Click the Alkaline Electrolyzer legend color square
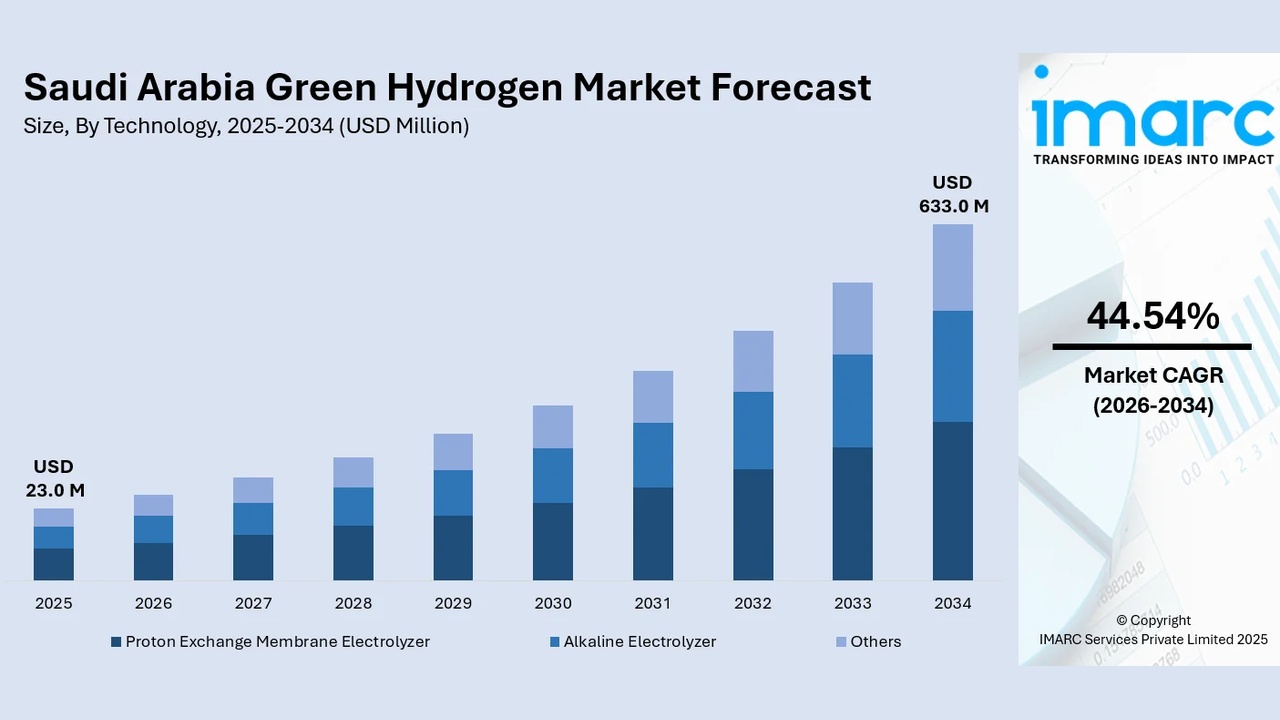Screen dimensions: 1280x720 click(x=554, y=642)
